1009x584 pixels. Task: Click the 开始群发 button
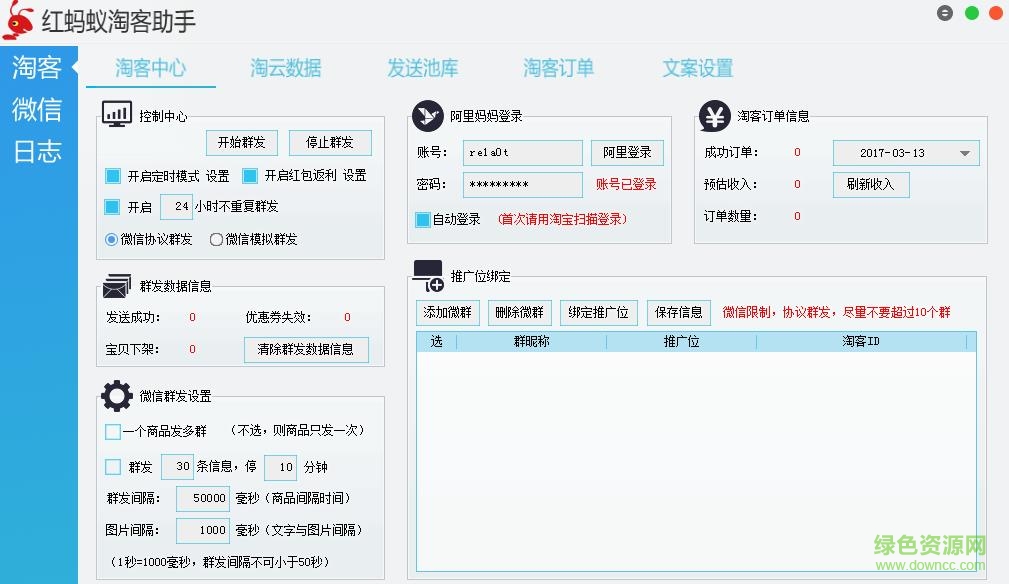[241, 142]
